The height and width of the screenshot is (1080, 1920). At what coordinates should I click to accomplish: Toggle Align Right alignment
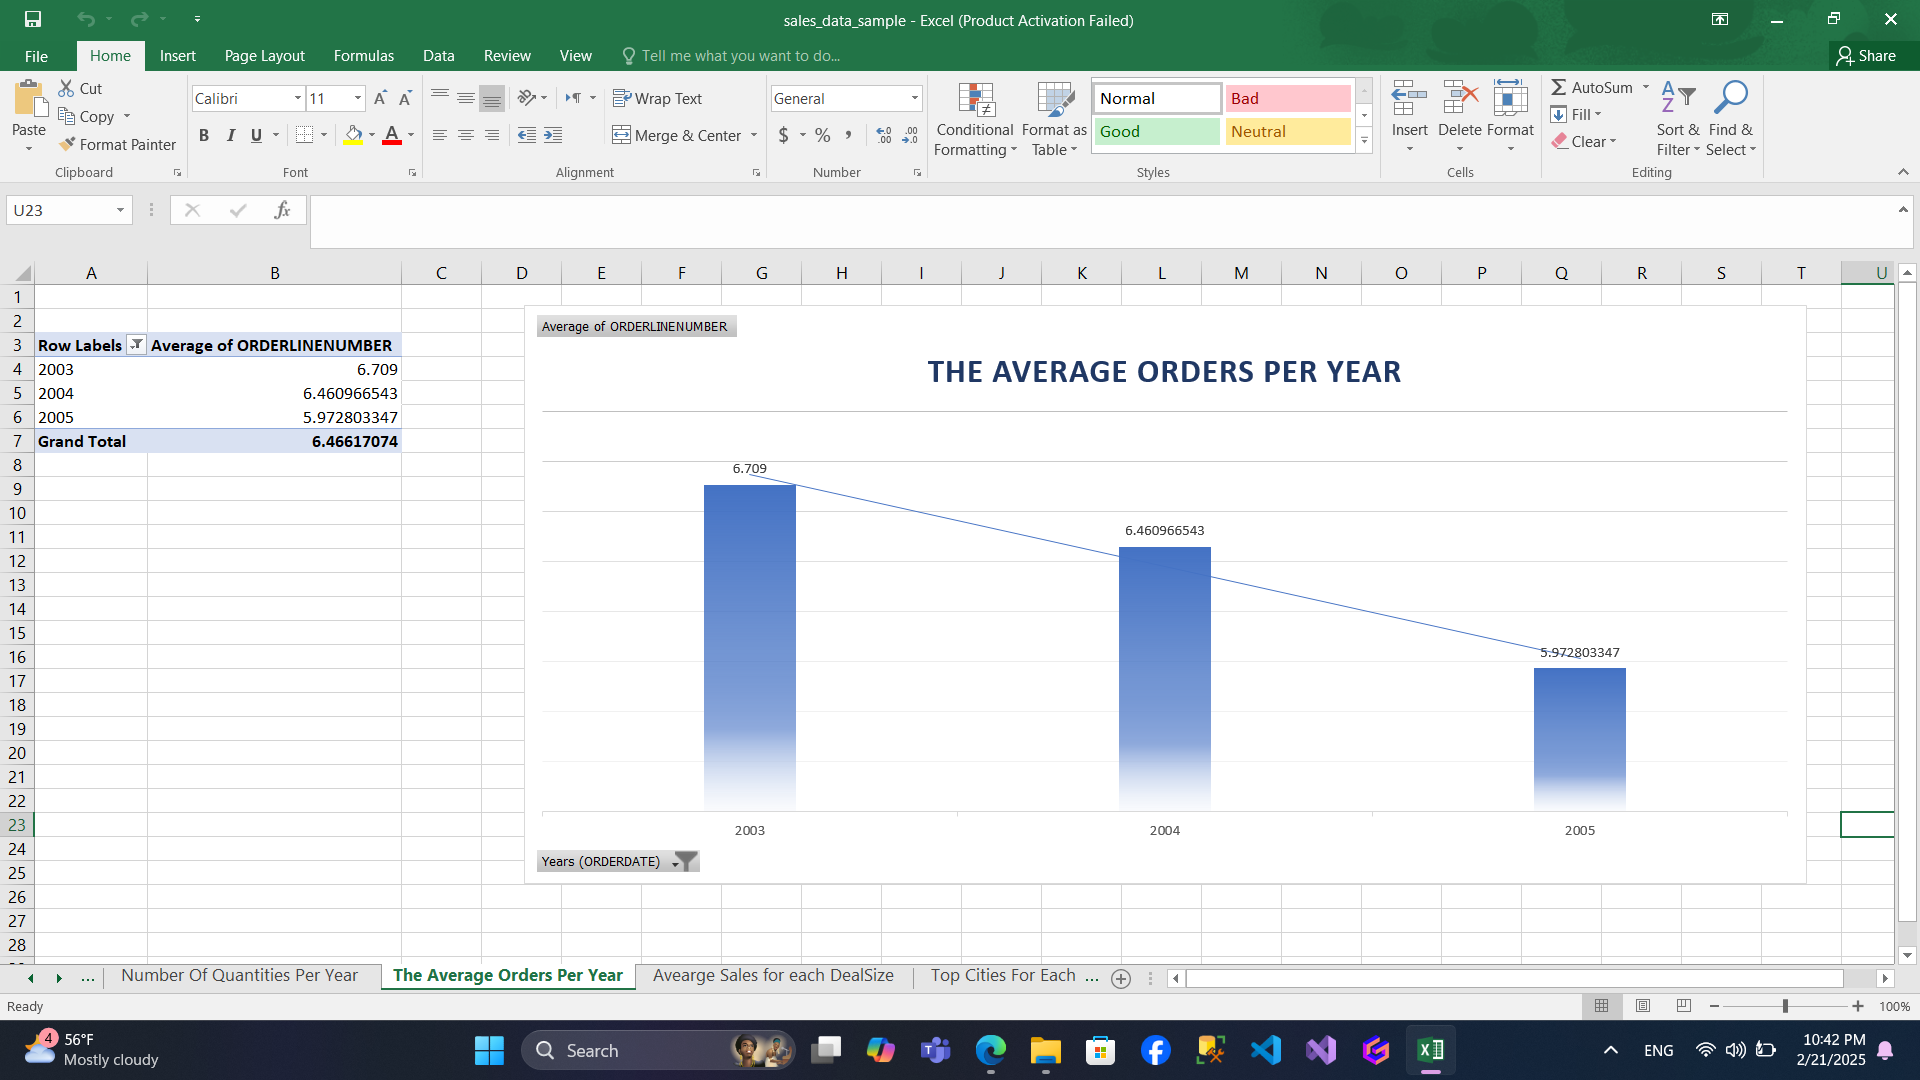(x=492, y=135)
